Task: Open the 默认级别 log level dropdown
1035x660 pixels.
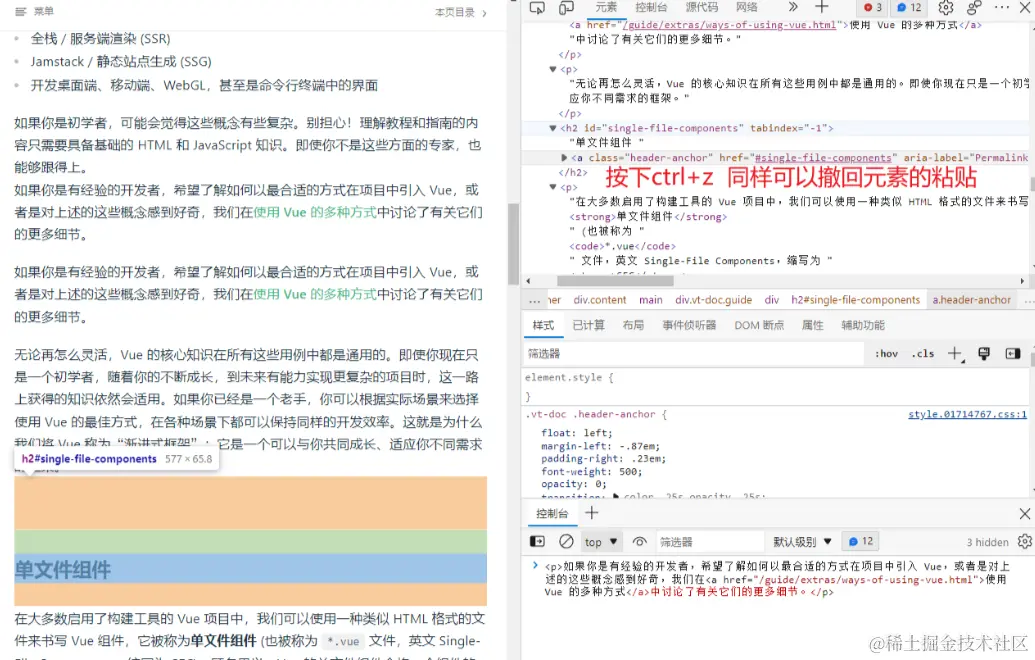Action: click(x=802, y=542)
